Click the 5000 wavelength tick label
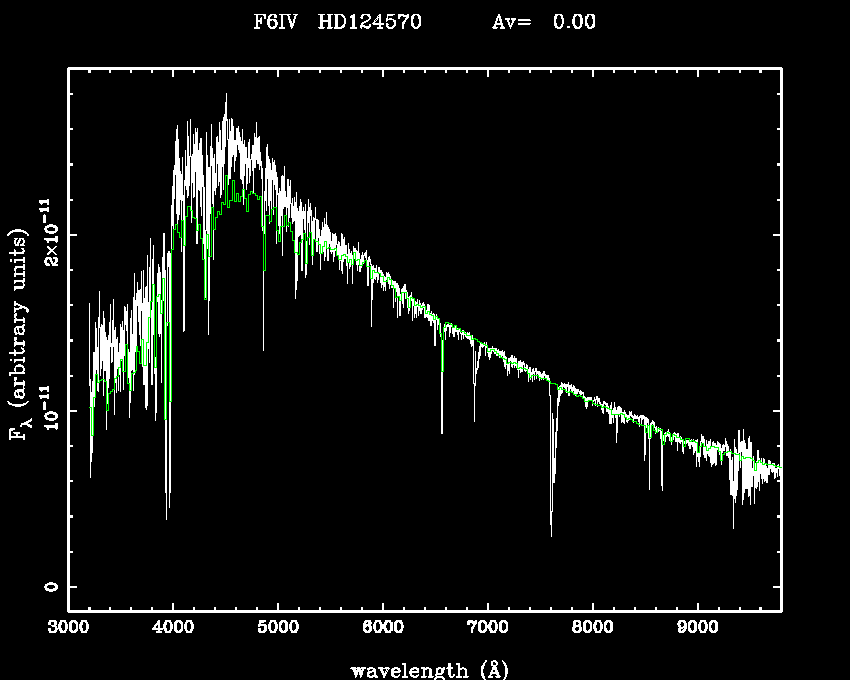The image size is (850, 680). pos(278,628)
